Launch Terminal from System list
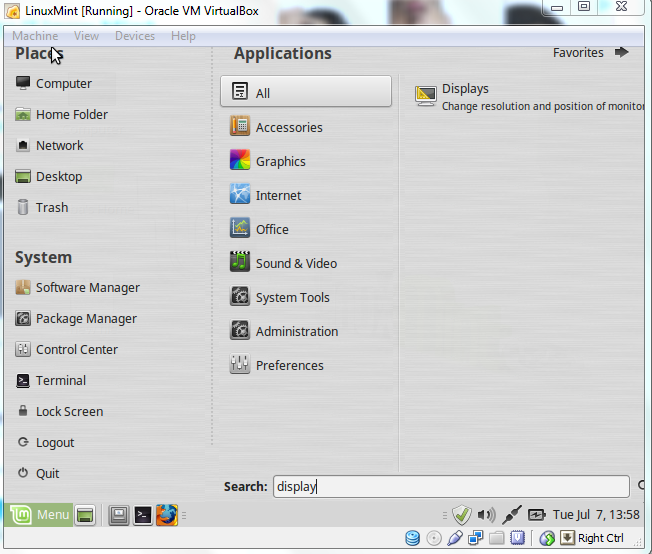 [x=51, y=381]
